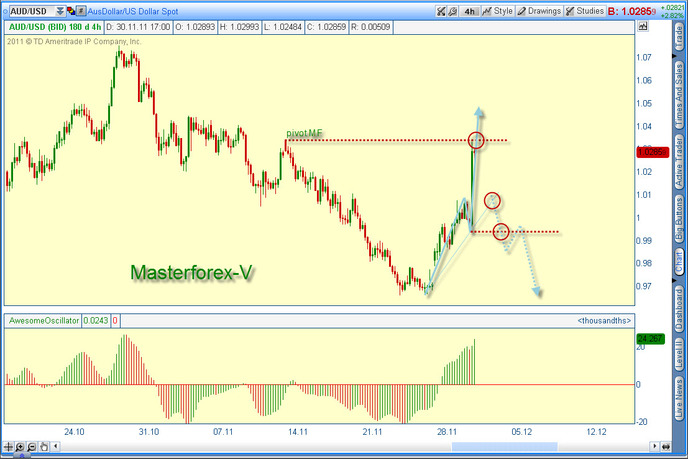Open the Style menu
This screenshot has width=688, height=459.
click(x=498, y=11)
